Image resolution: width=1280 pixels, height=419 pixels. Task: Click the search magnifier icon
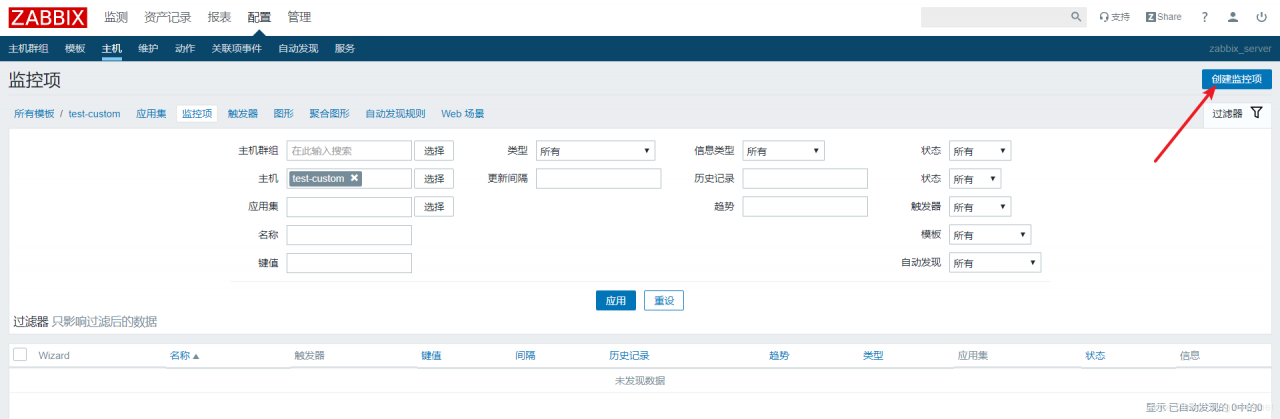point(1077,17)
